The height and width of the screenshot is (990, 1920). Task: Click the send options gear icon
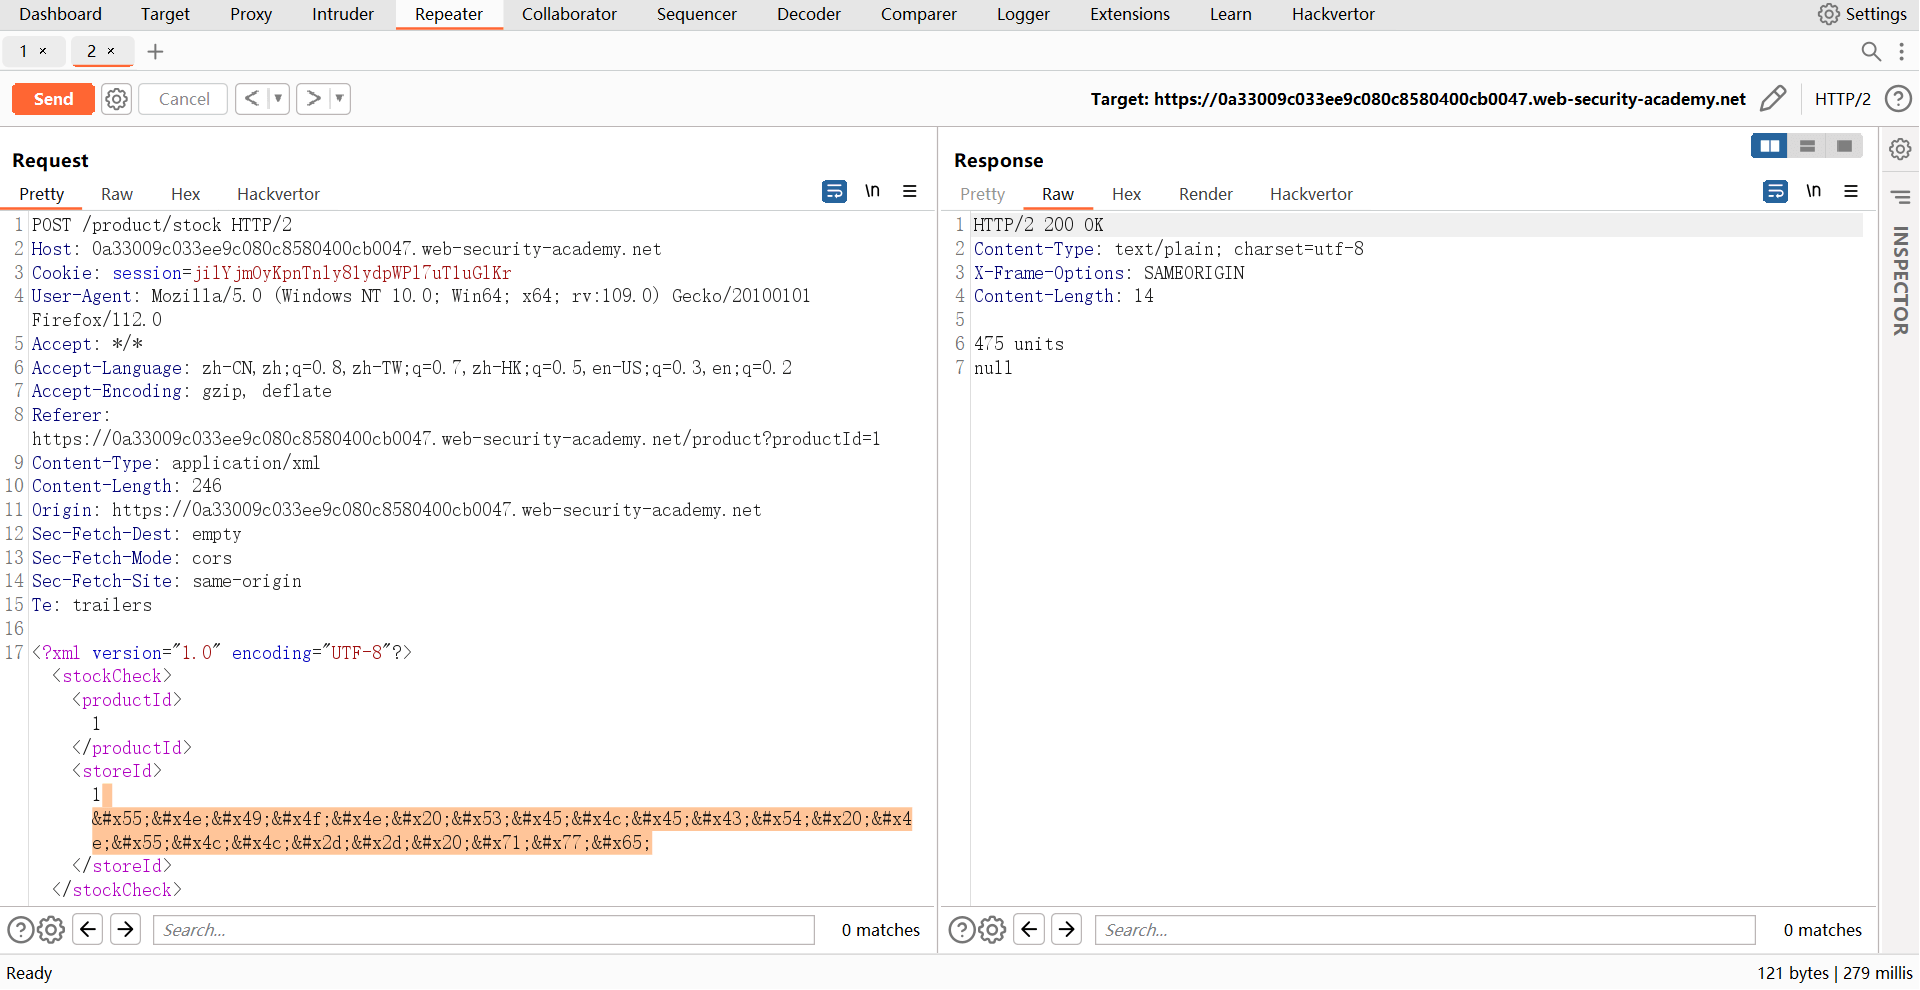point(117,99)
